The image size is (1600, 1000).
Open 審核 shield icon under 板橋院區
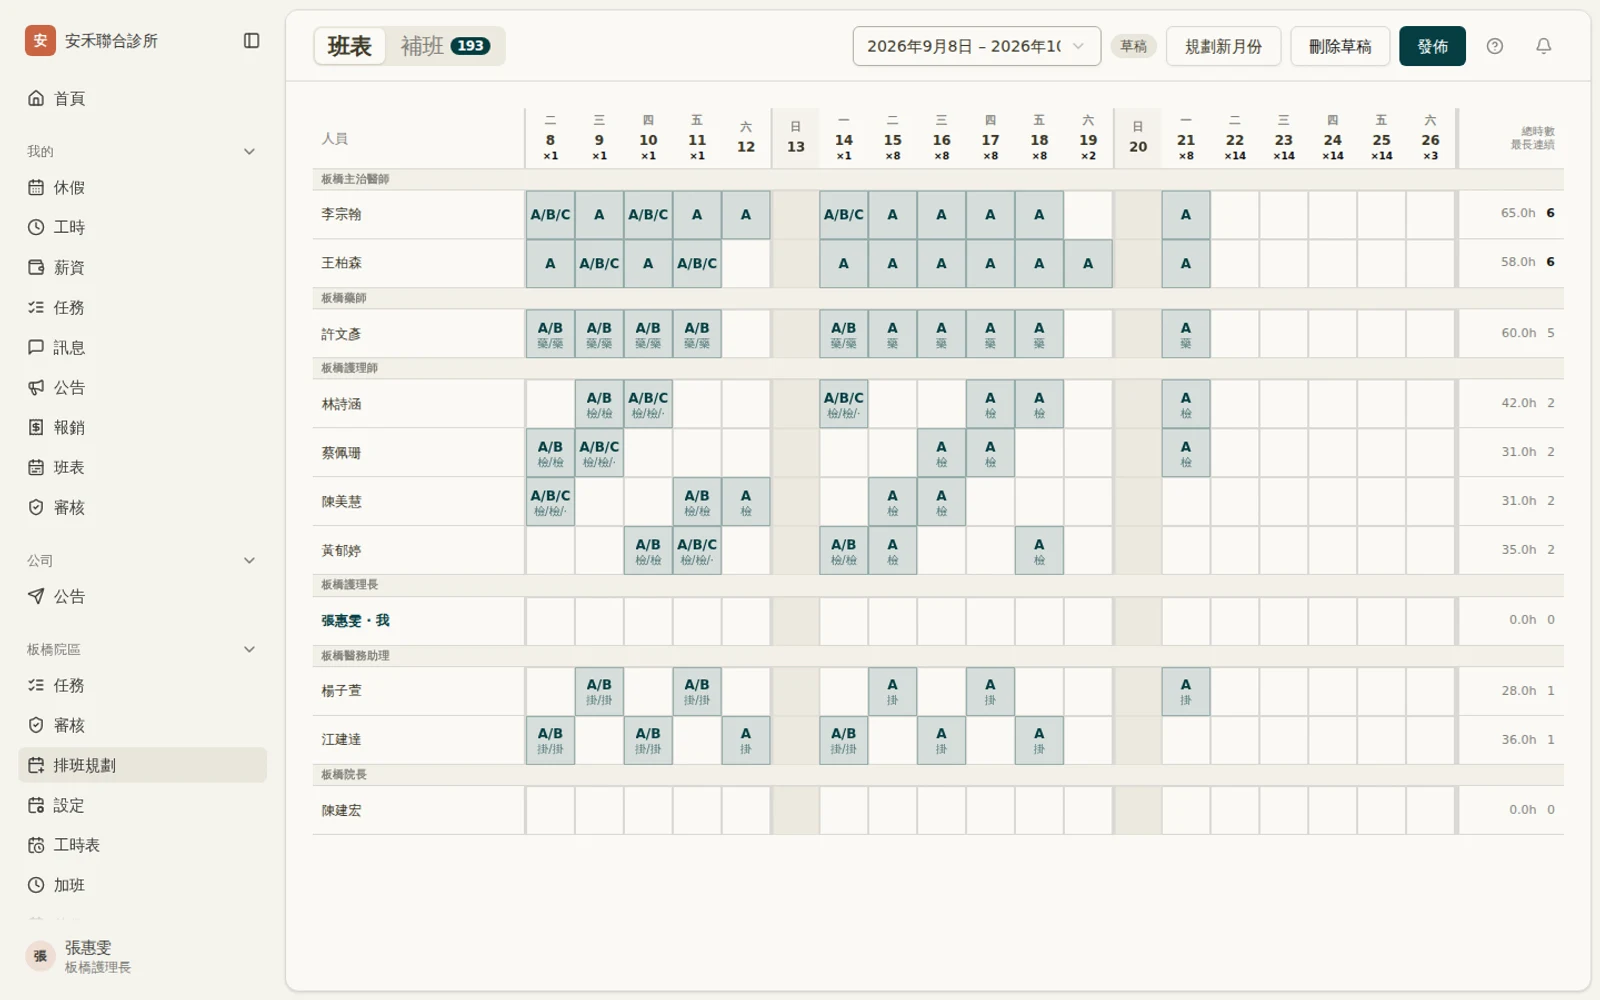36,725
